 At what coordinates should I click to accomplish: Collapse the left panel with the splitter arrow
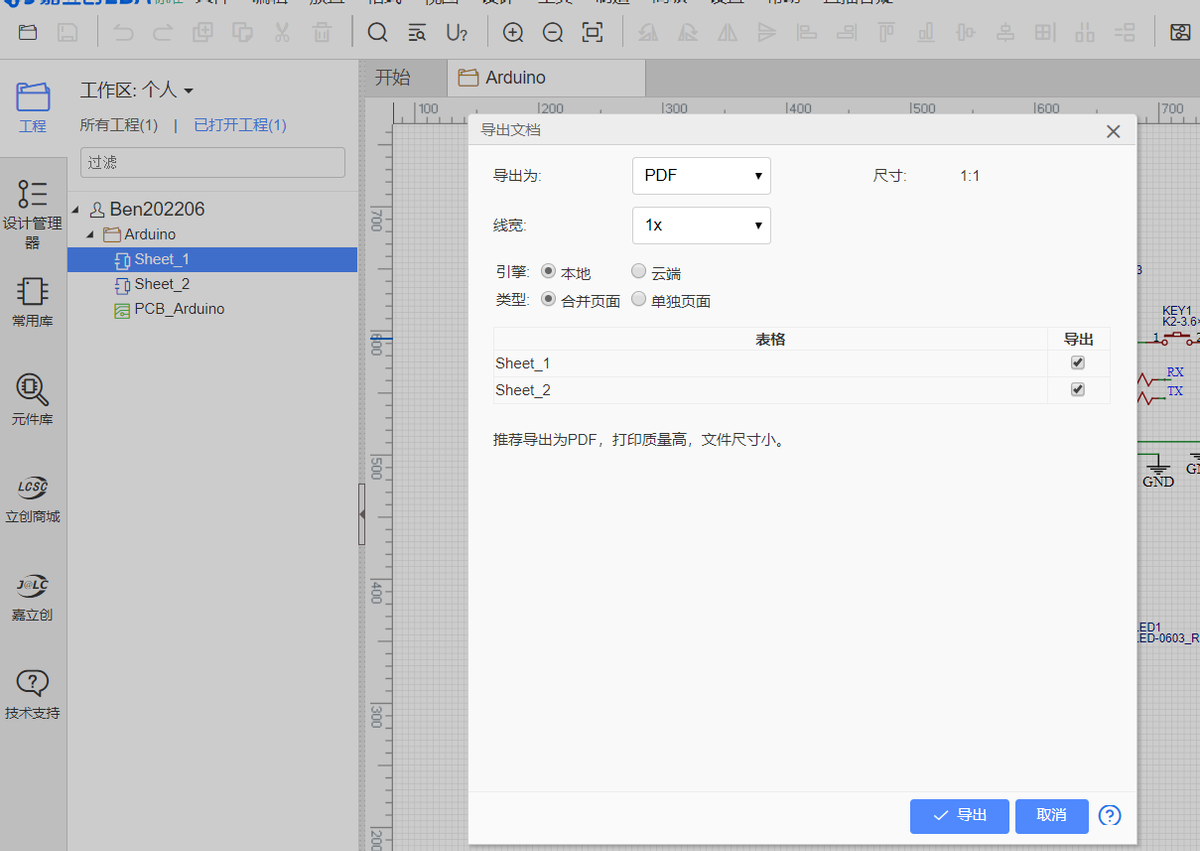pos(362,514)
